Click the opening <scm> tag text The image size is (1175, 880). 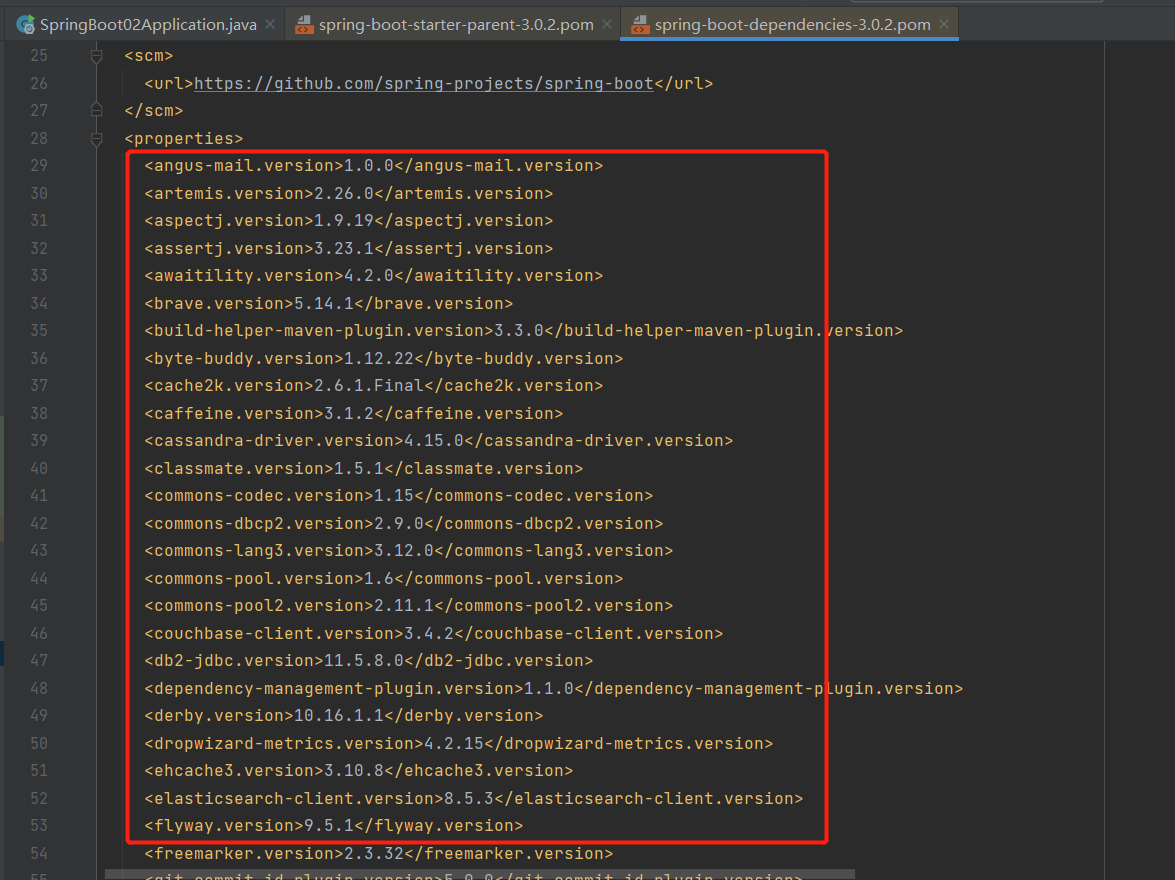(x=148, y=55)
